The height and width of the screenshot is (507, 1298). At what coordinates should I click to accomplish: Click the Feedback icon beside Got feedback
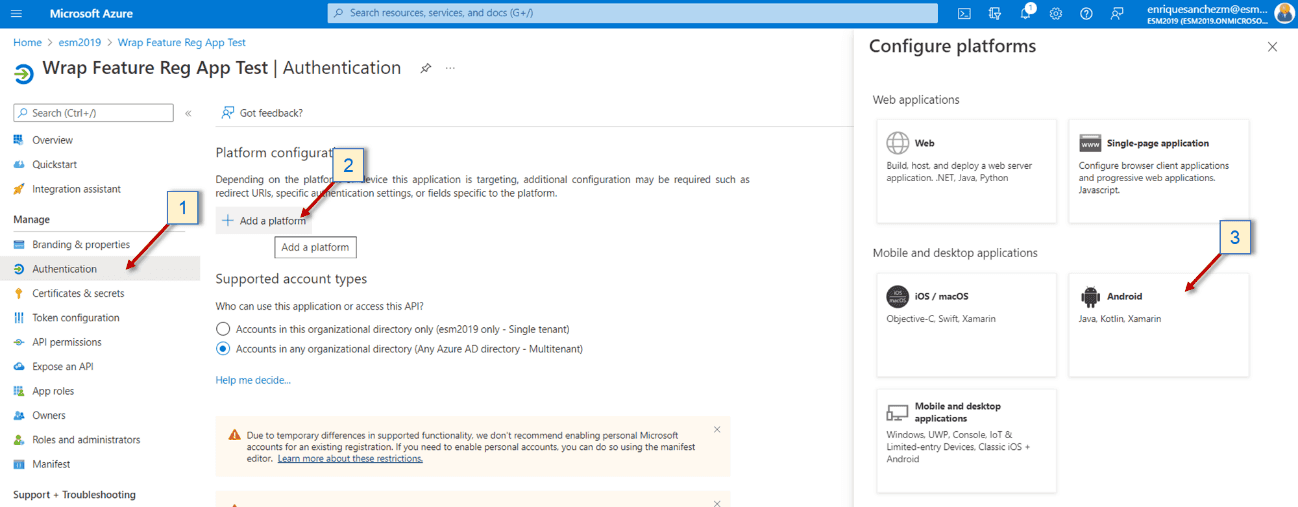(228, 113)
